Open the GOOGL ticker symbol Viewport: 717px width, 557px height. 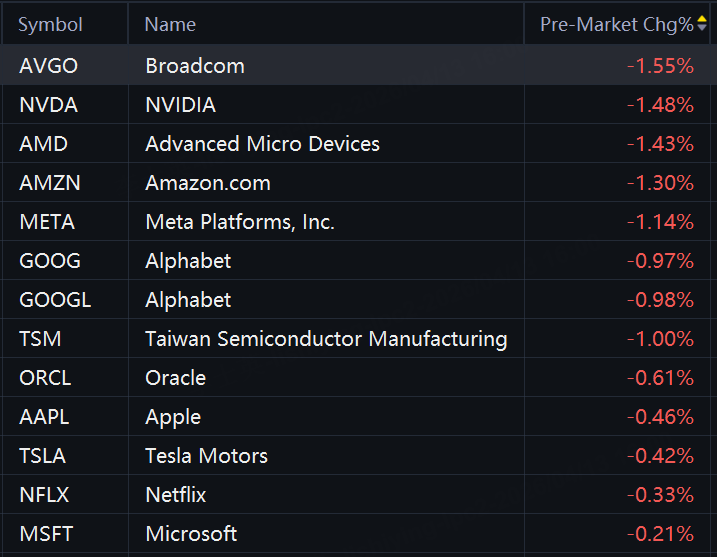click(x=55, y=300)
